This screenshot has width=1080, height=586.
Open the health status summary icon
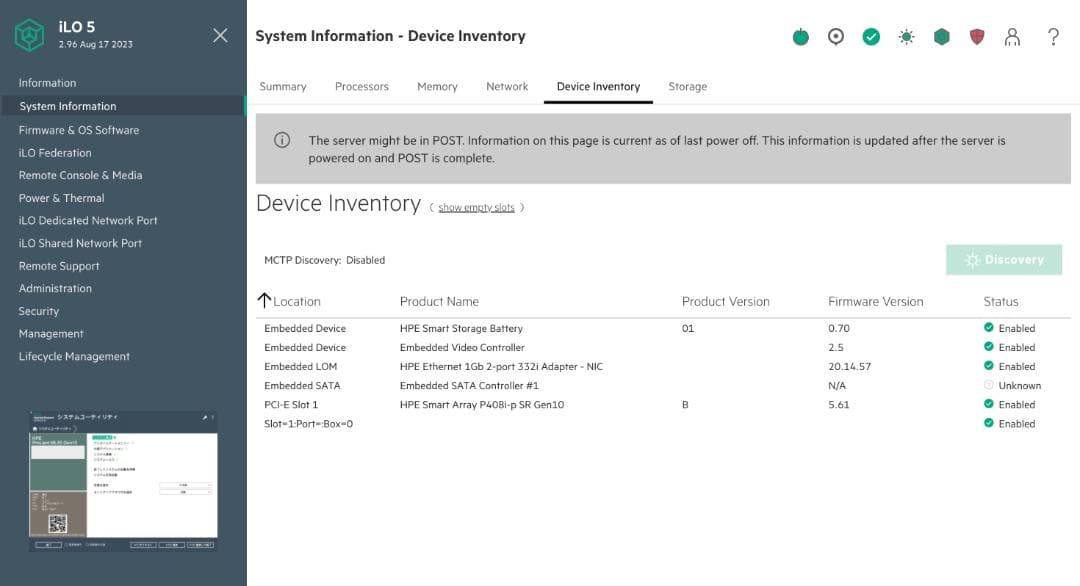871,36
